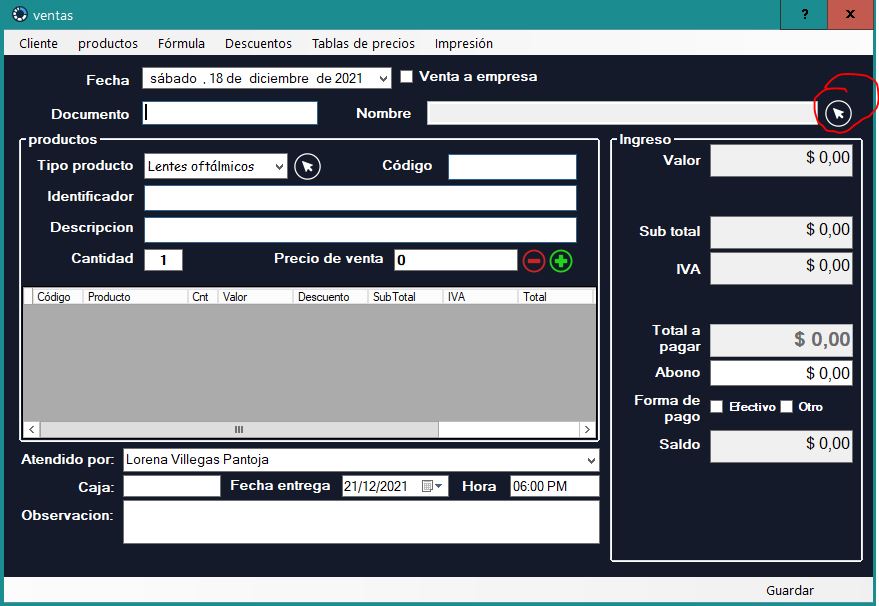This screenshot has height=606, width=879.
Task: Click the IVA column header in the table
Action: 480,297
